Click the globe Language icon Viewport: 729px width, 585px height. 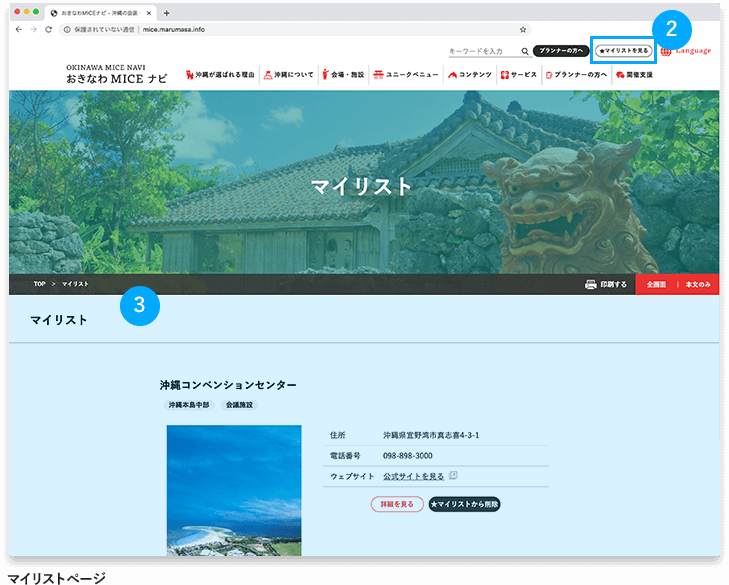667,51
